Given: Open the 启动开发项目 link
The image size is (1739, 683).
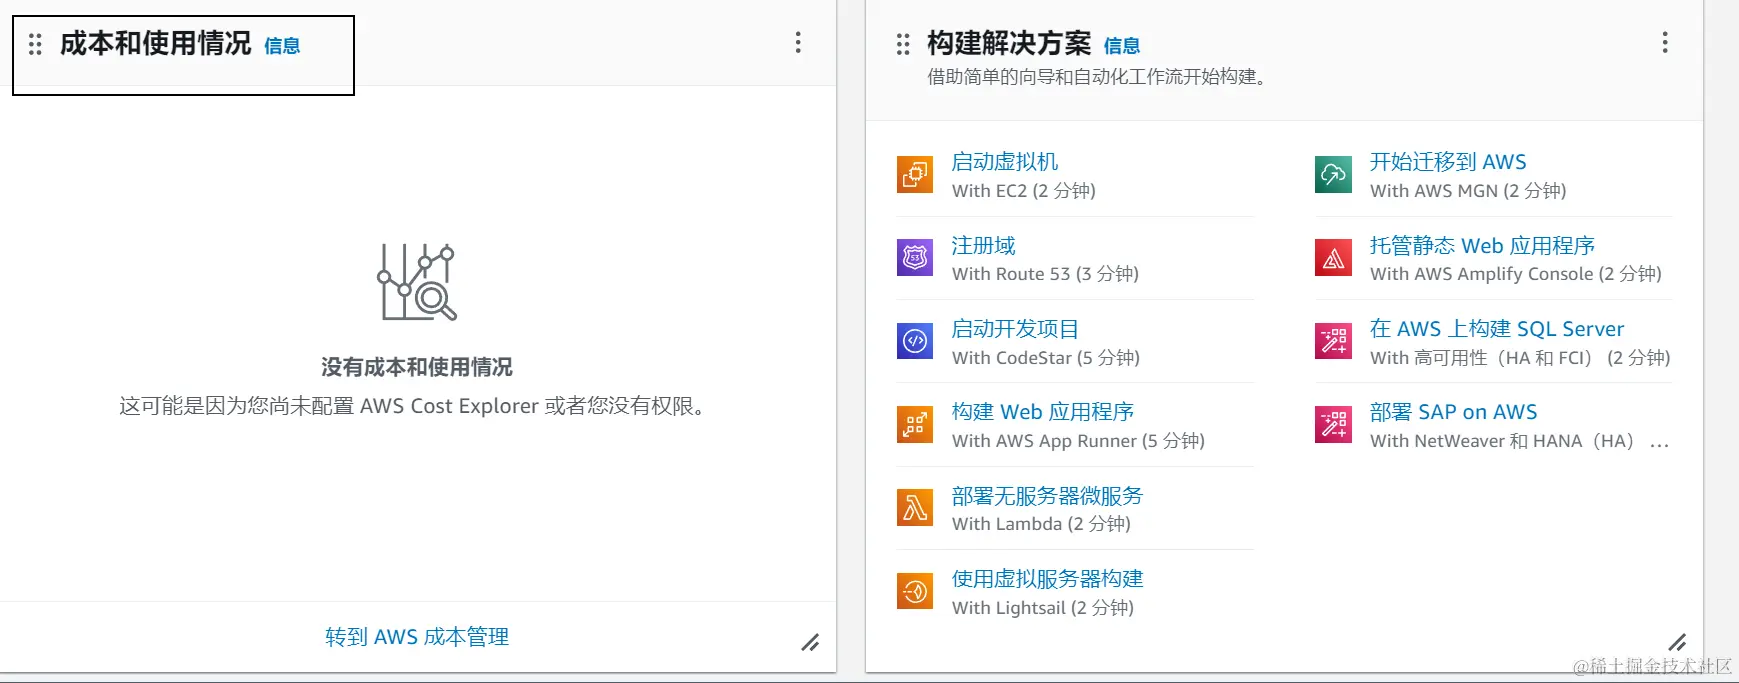Looking at the screenshot, I should (1015, 329).
